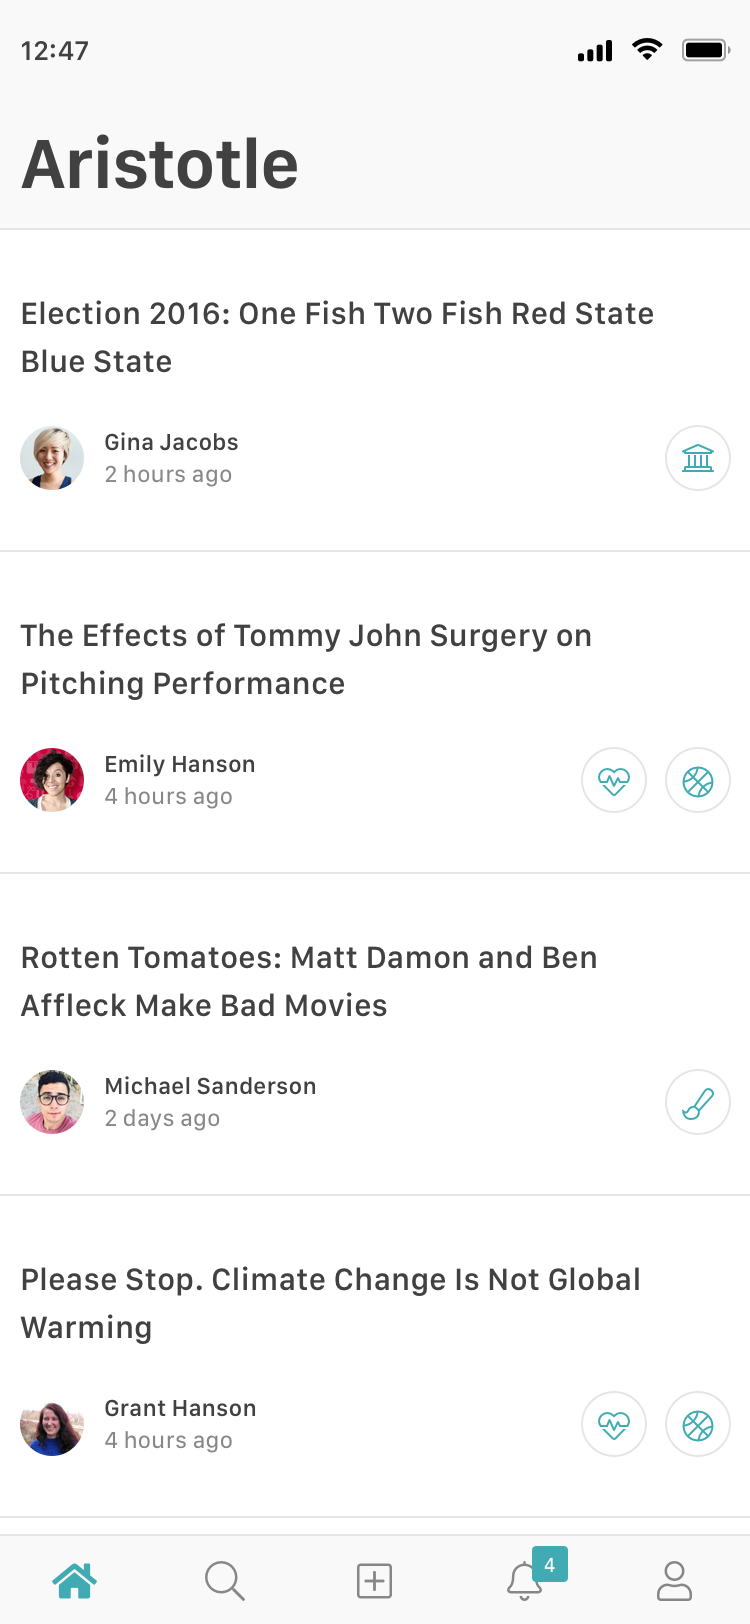Tap paintbrush arts icon on Rotten Tomatoes post

[698, 1102]
